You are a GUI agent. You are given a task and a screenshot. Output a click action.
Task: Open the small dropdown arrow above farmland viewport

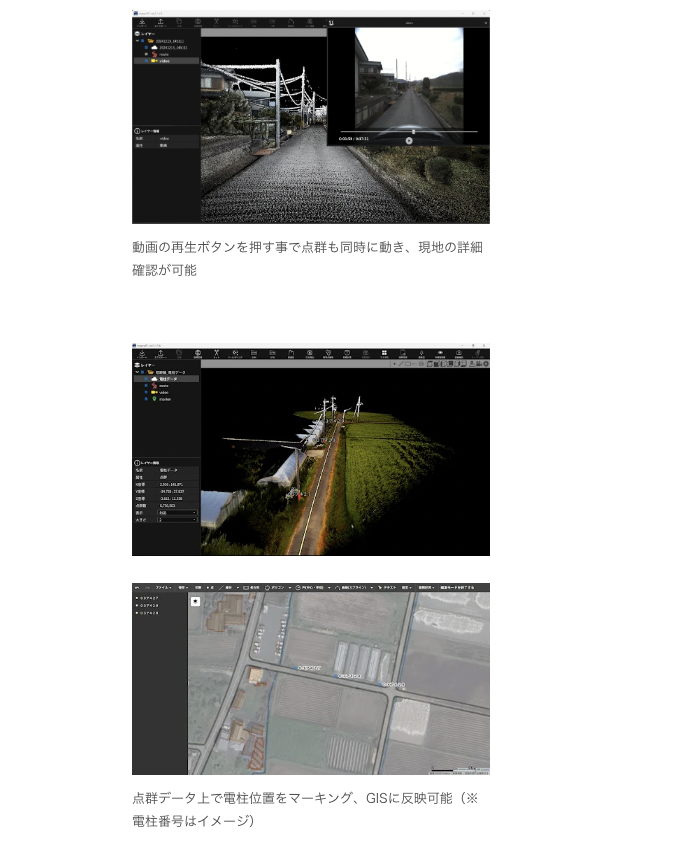pos(394,364)
